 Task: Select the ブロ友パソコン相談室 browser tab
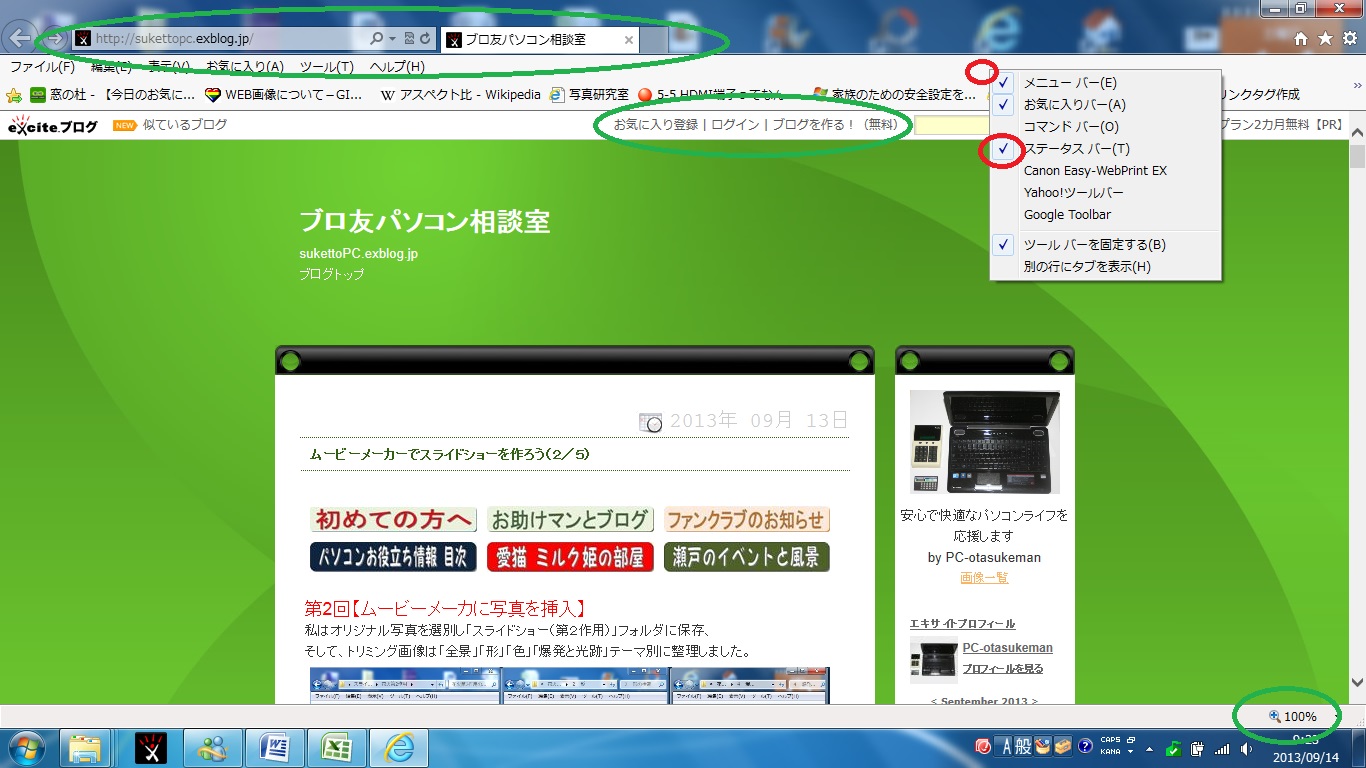540,40
